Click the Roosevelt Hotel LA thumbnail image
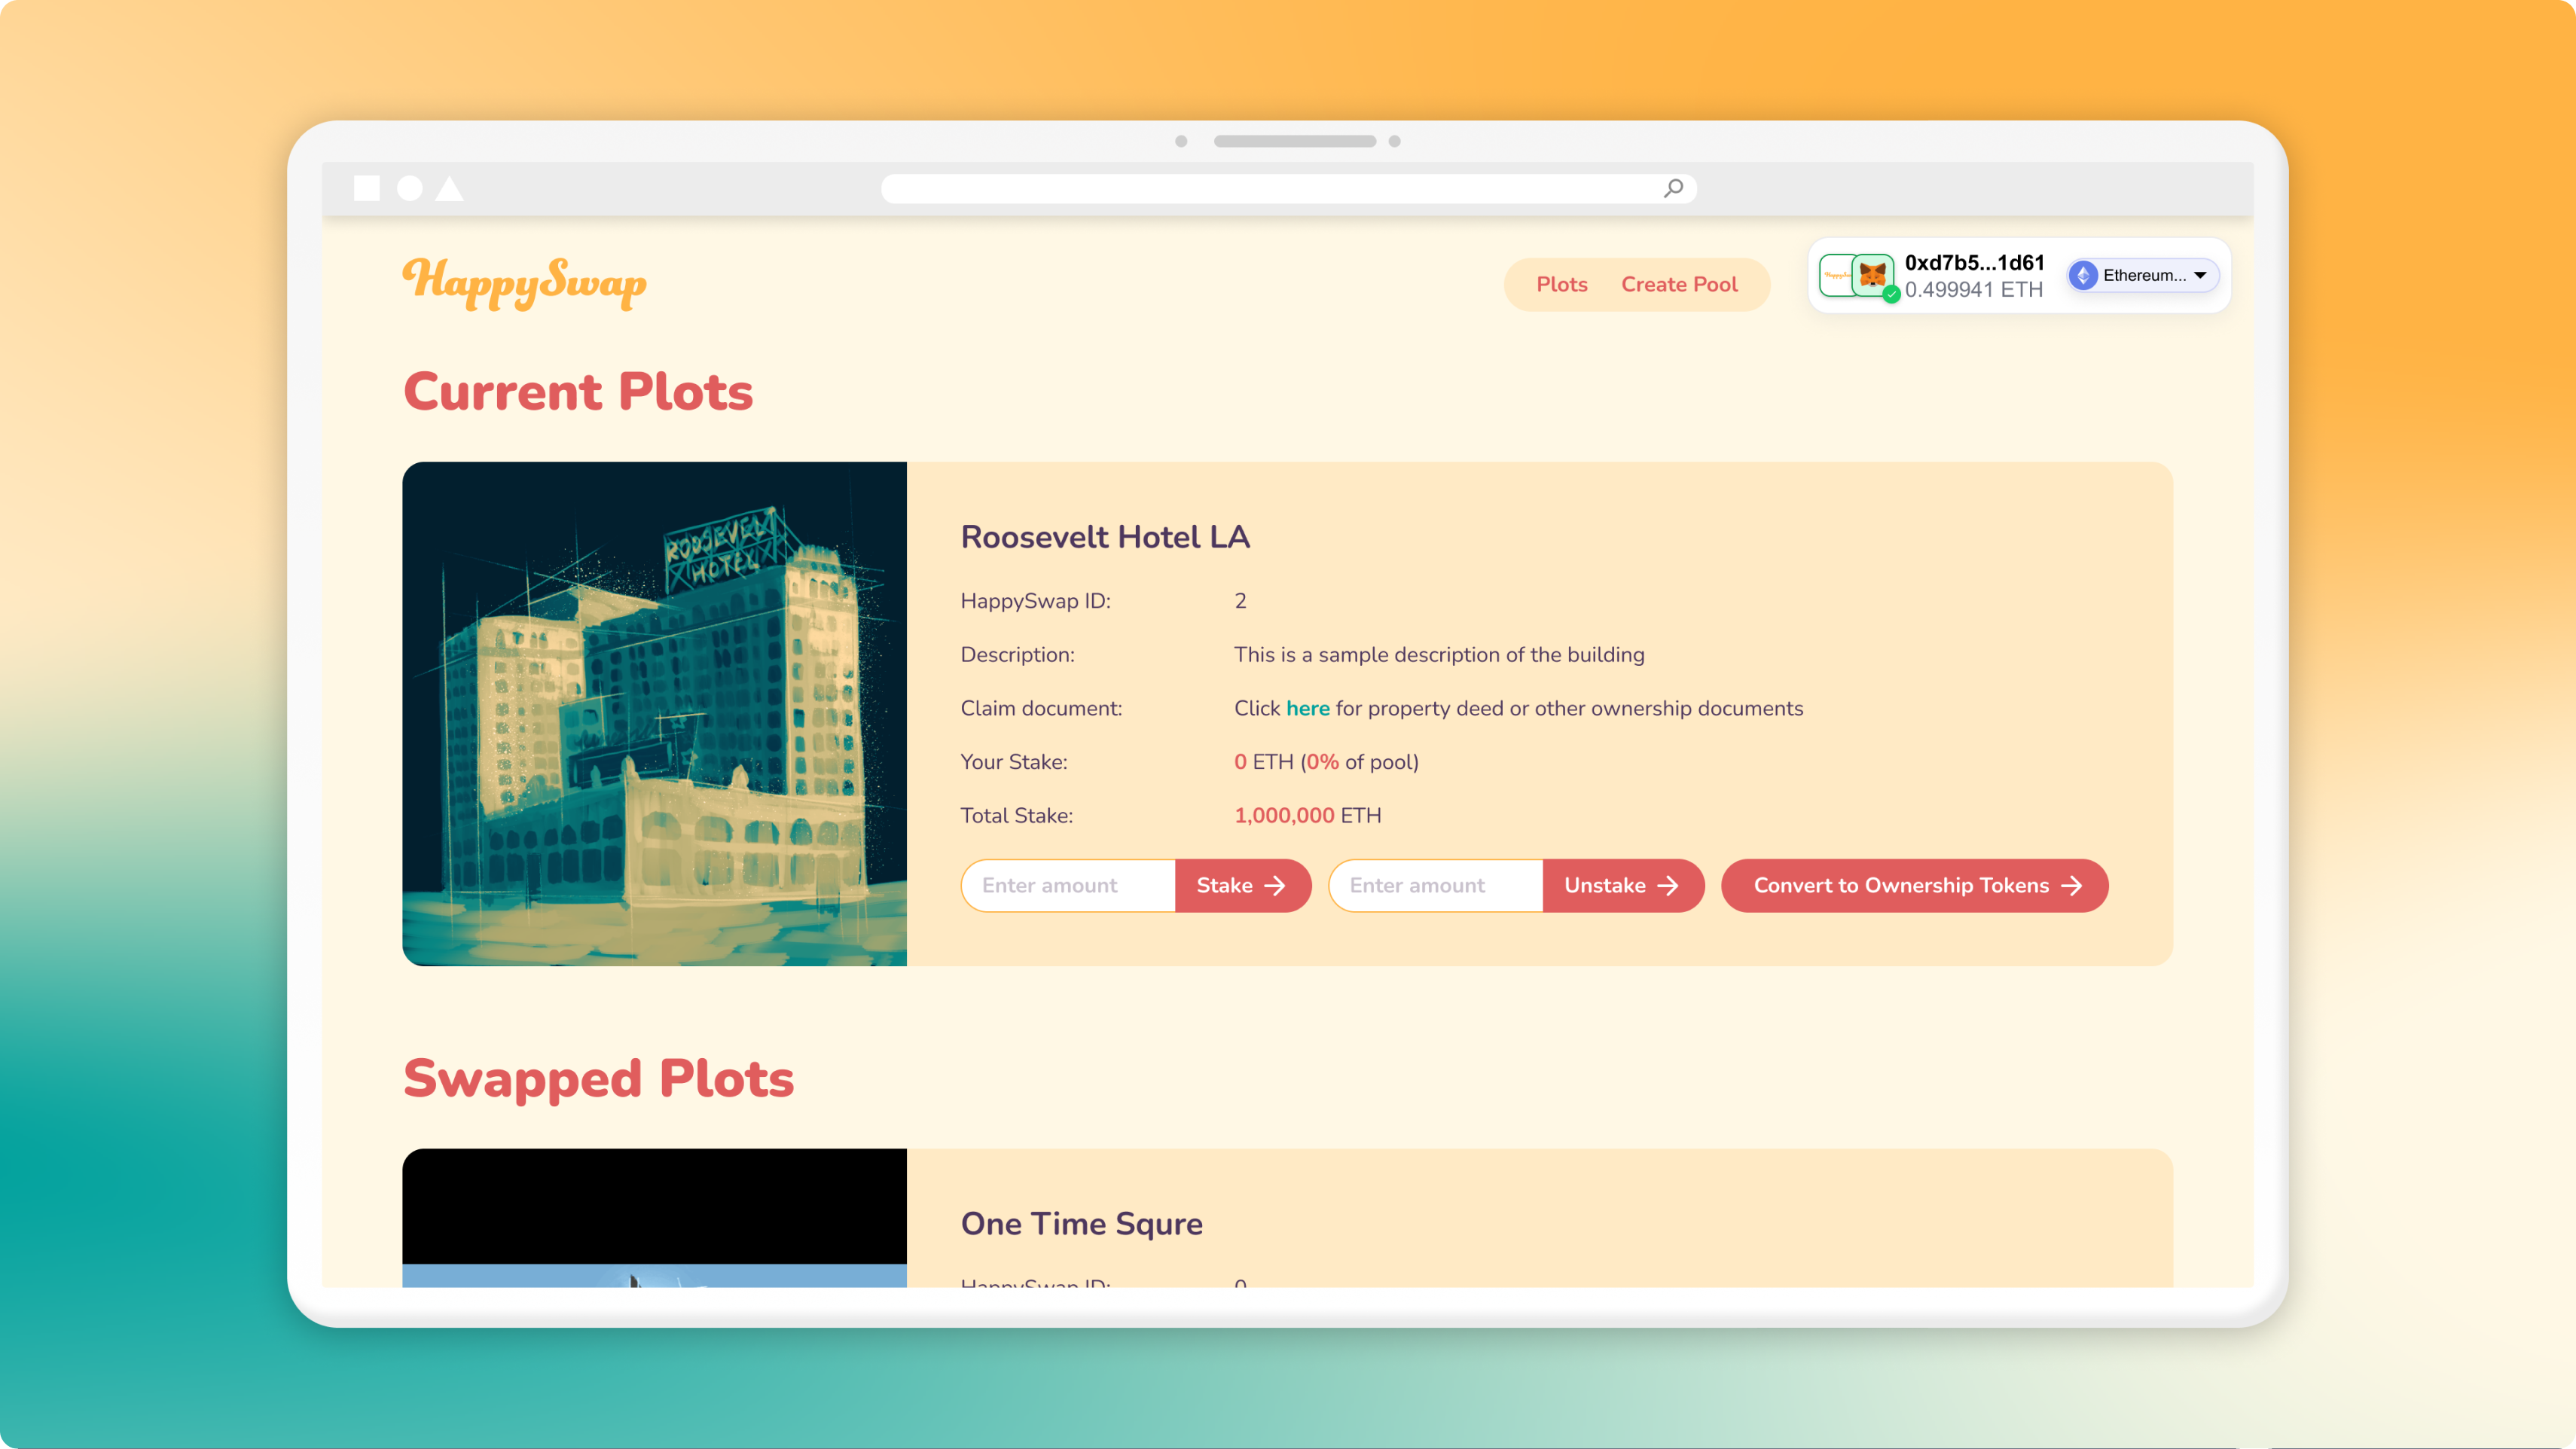 654,713
